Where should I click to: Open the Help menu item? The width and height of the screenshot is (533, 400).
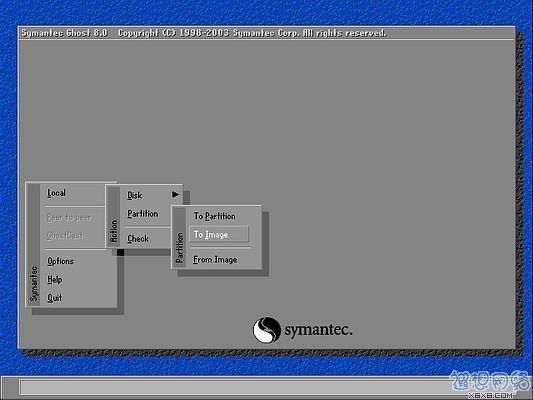click(x=54, y=280)
